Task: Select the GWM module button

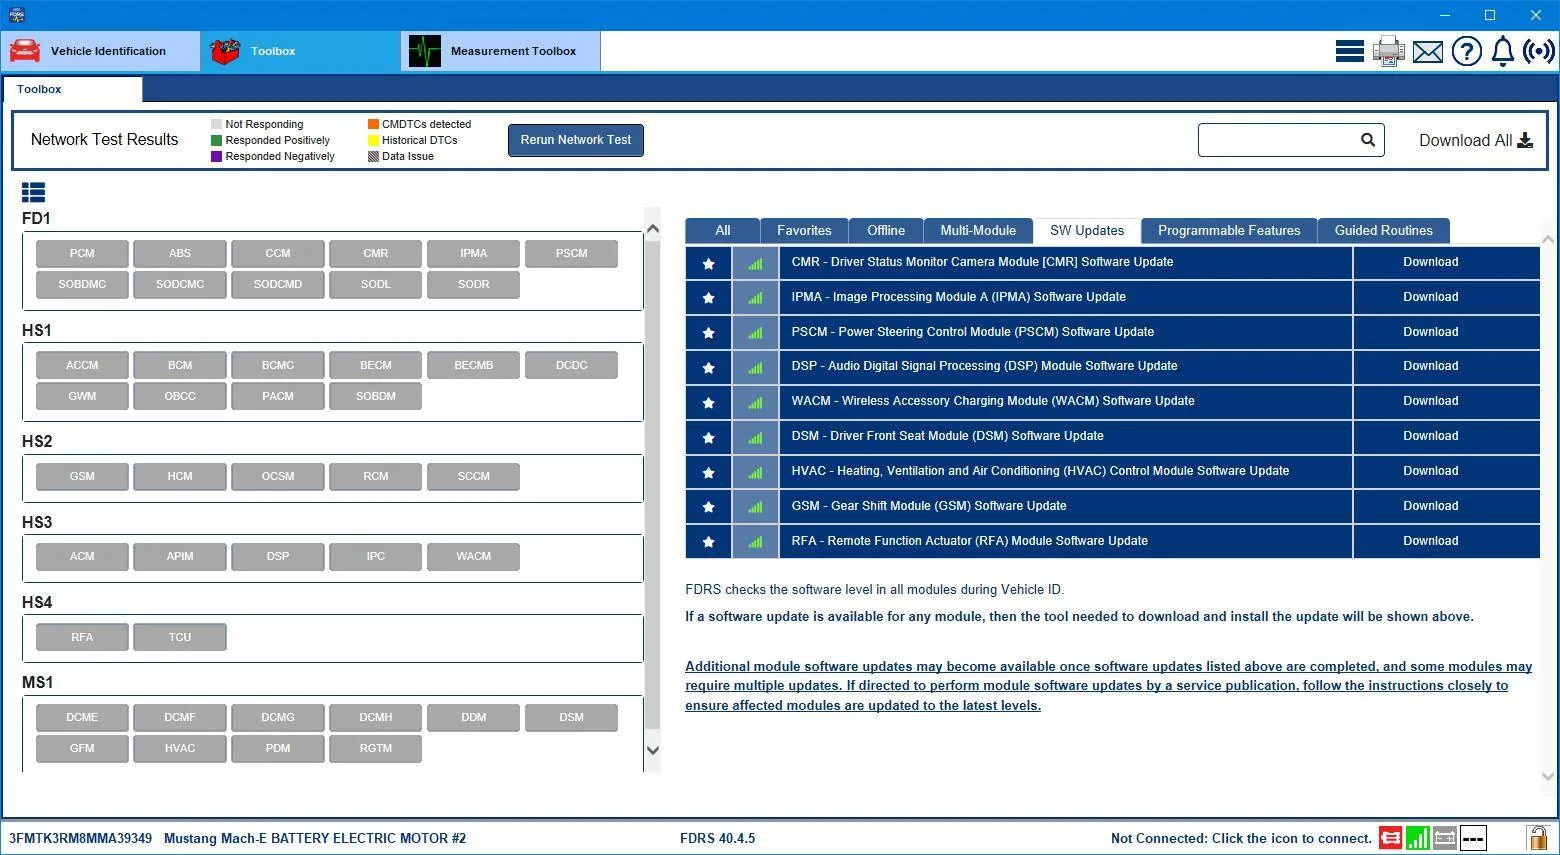Action: (x=82, y=397)
